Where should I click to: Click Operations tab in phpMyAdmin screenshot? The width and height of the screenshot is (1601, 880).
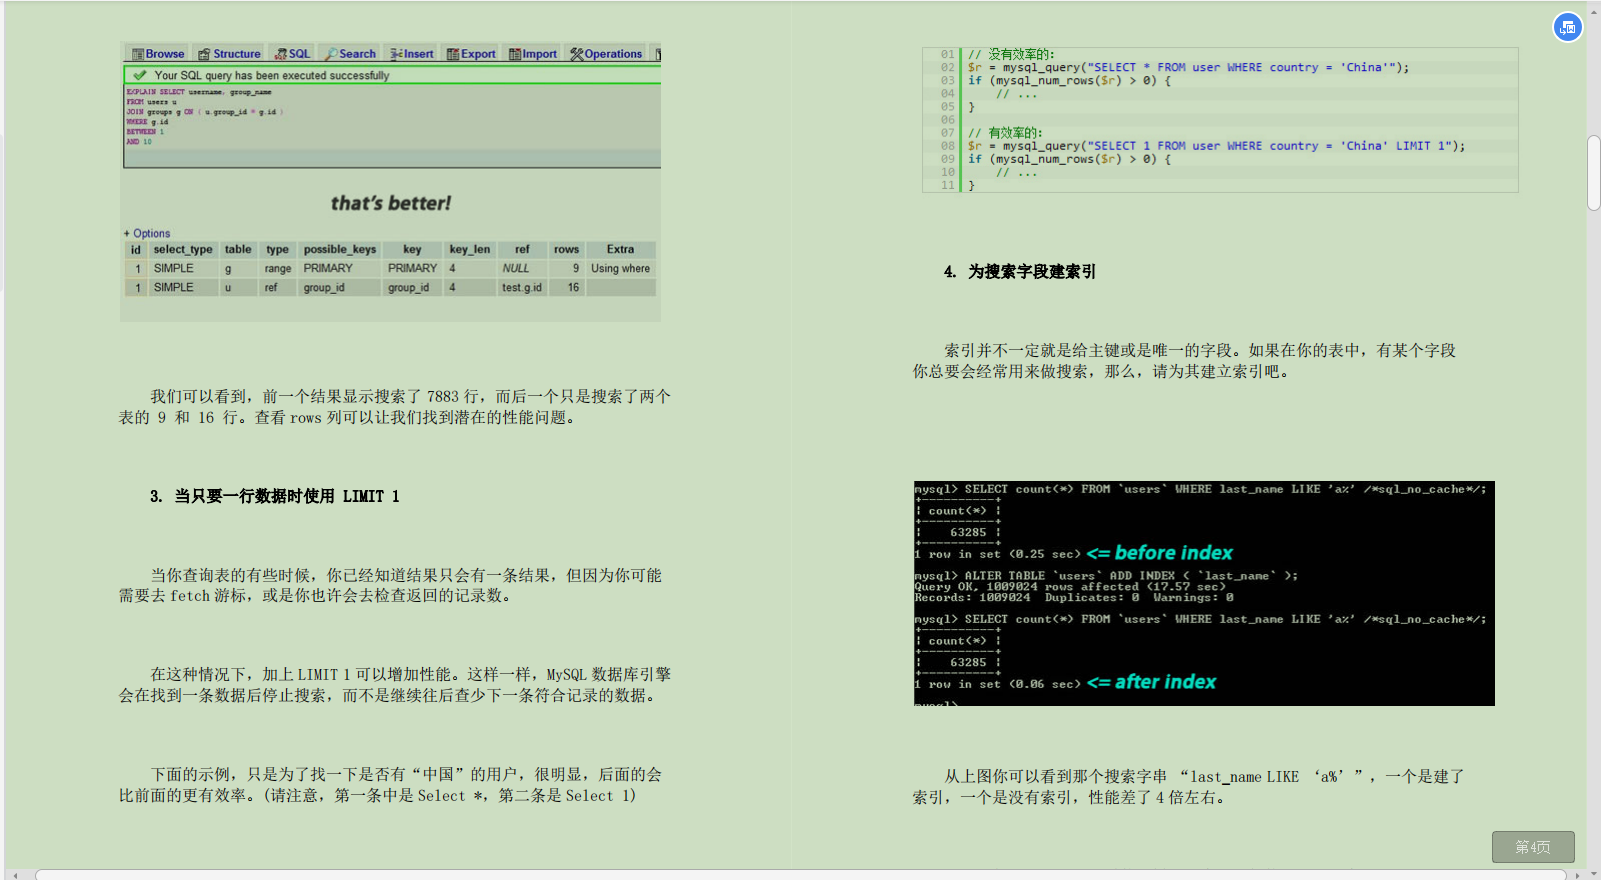coord(606,54)
